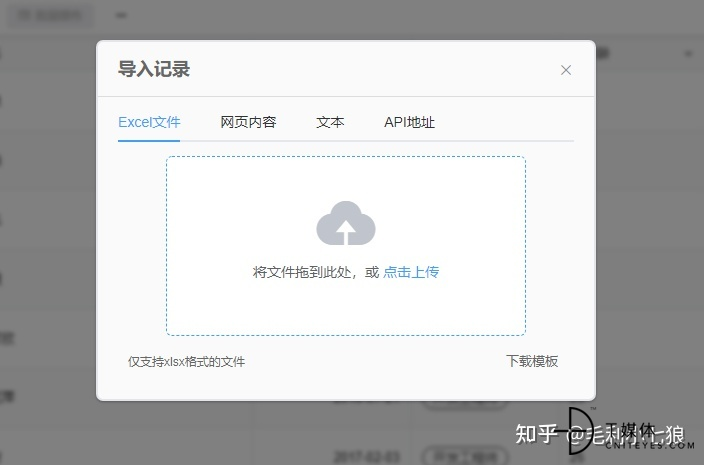This screenshot has height=465, width=704.
Task: Click the 点击上传 link
Action: pos(411,272)
